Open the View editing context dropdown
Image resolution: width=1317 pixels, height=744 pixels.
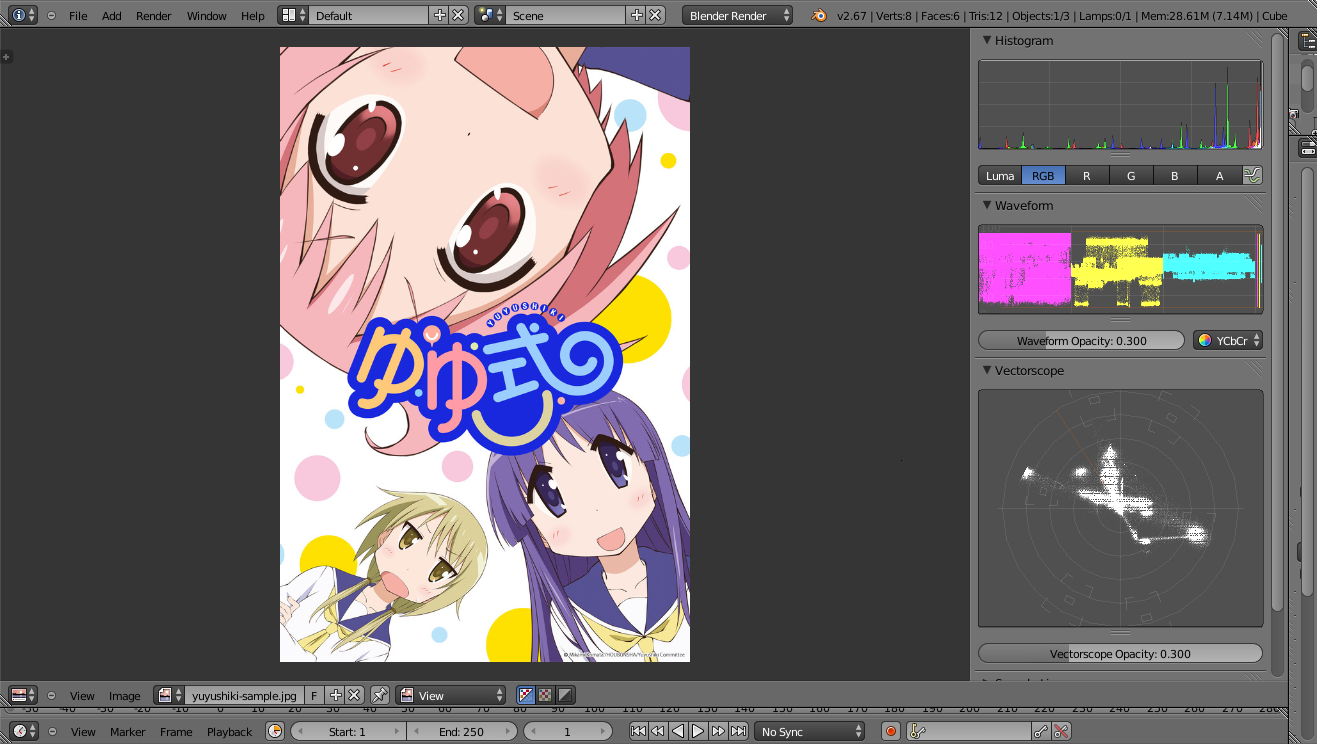(x=451, y=695)
